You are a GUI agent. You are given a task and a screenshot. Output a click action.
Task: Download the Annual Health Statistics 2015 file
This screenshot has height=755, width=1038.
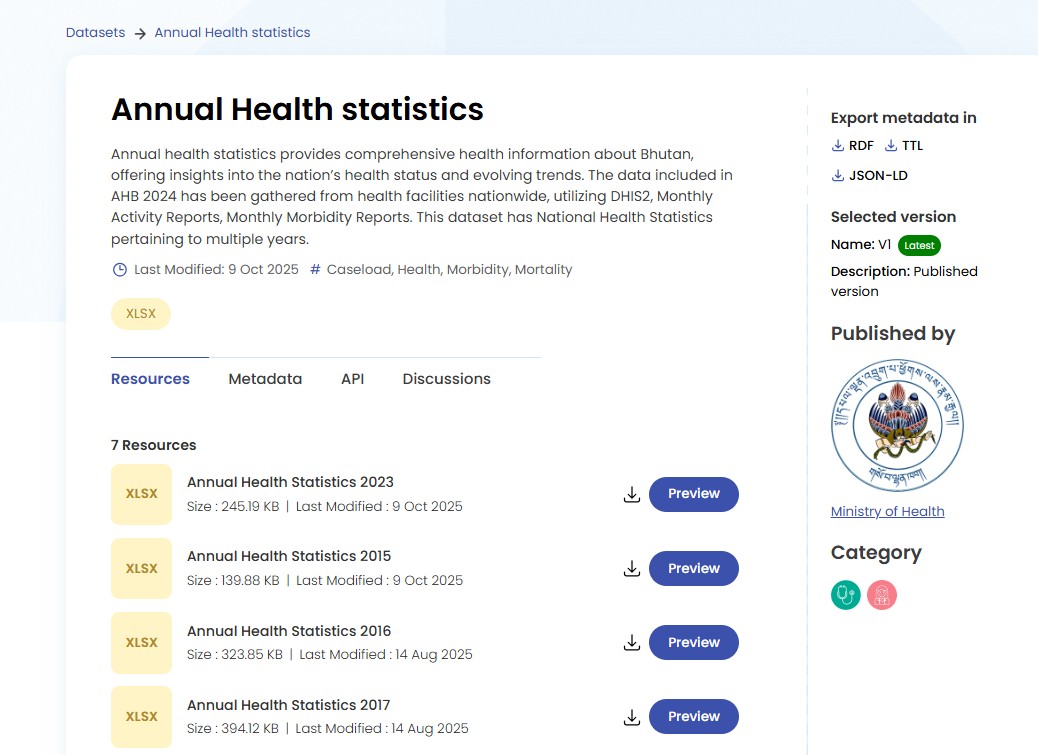[631, 568]
